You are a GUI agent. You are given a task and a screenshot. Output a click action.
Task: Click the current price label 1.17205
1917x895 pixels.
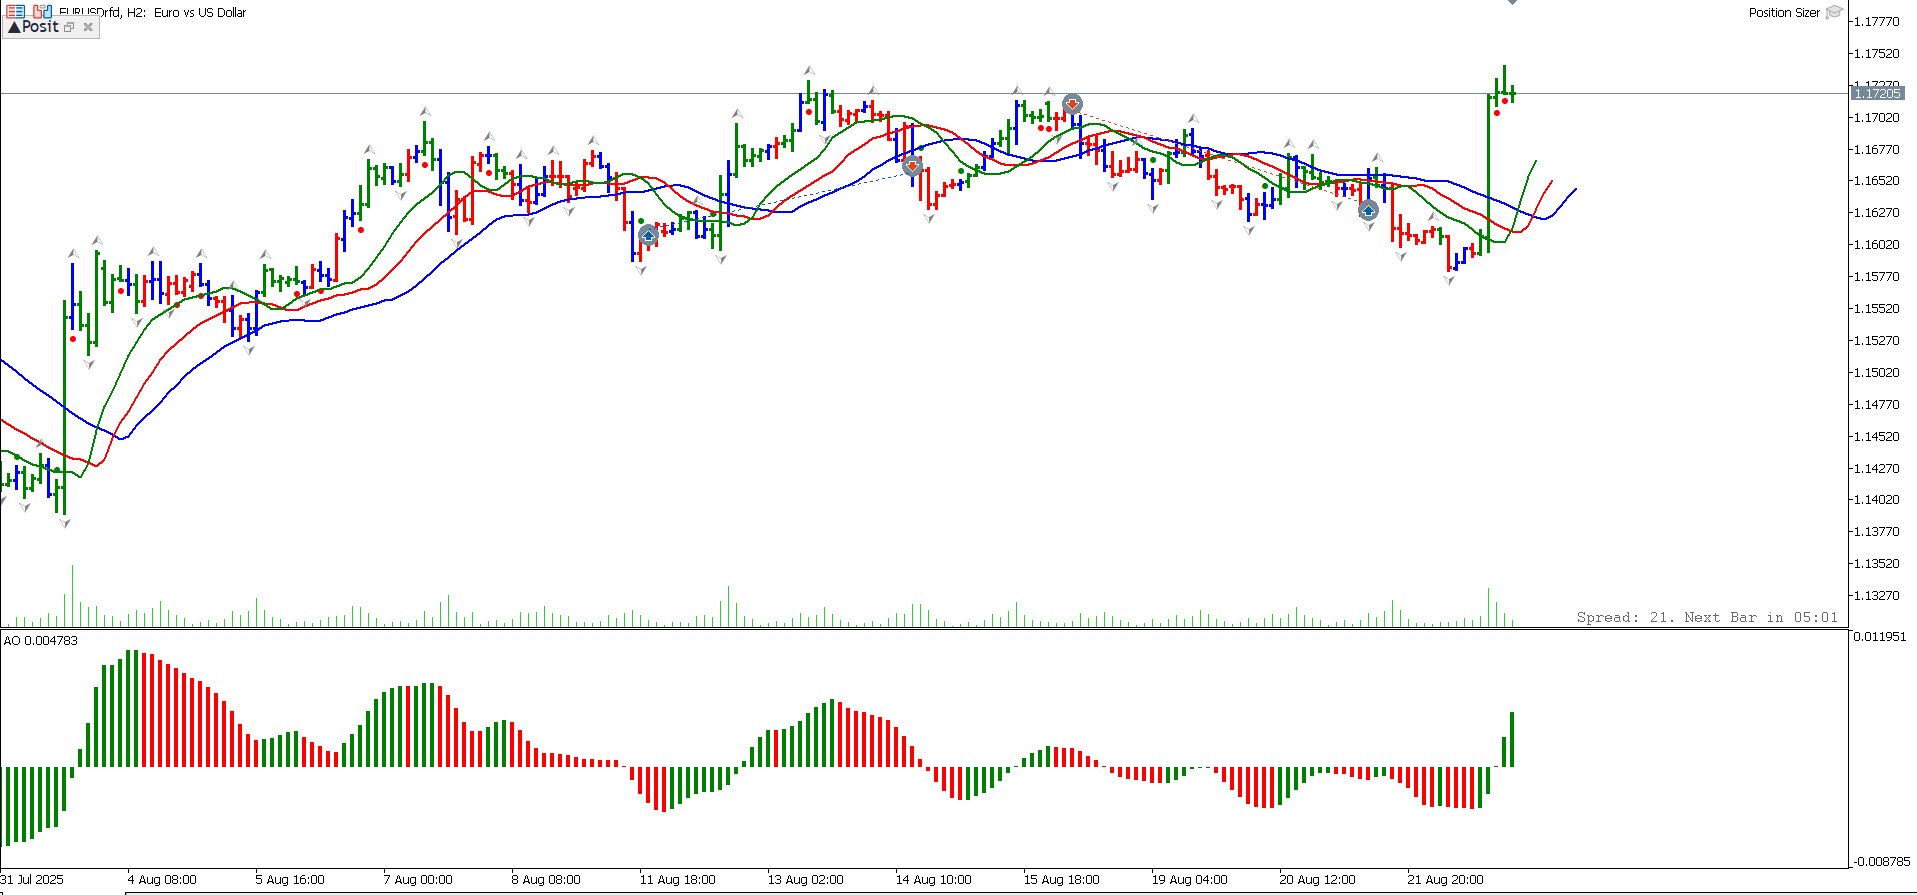coord(1876,93)
